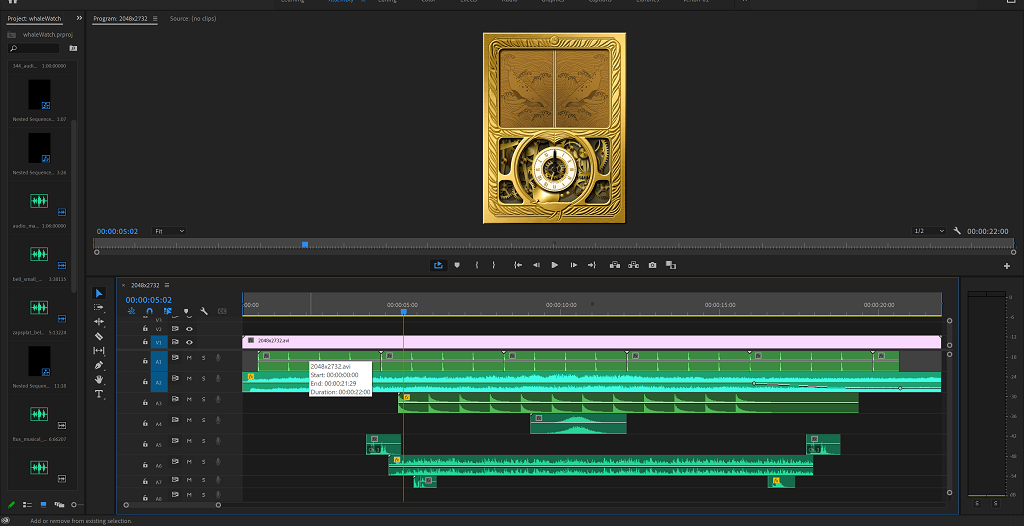
Task: Switch to Source: (no clips) tab
Action: coord(193,19)
